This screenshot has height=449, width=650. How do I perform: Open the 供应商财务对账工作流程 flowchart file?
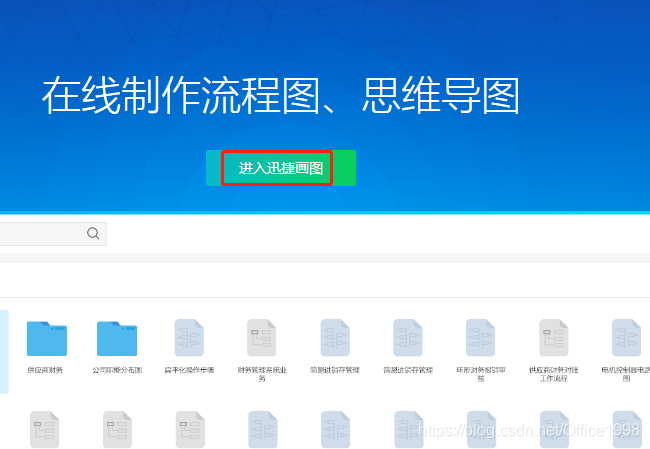553,338
